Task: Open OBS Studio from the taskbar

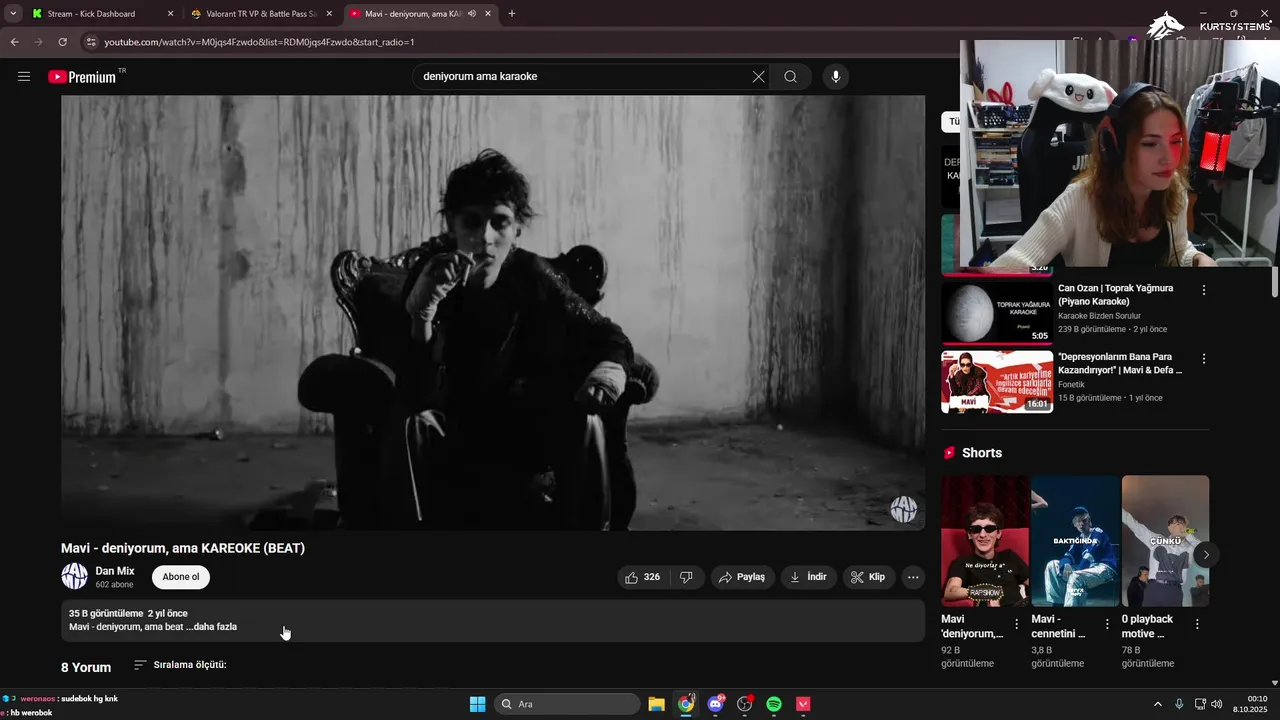Action: tap(745, 704)
